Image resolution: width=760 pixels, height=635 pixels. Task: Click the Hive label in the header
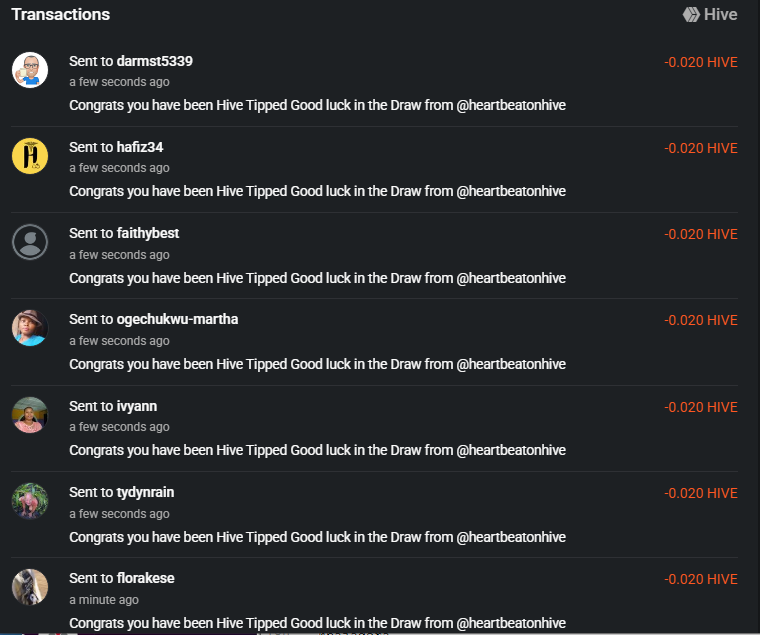tap(721, 15)
